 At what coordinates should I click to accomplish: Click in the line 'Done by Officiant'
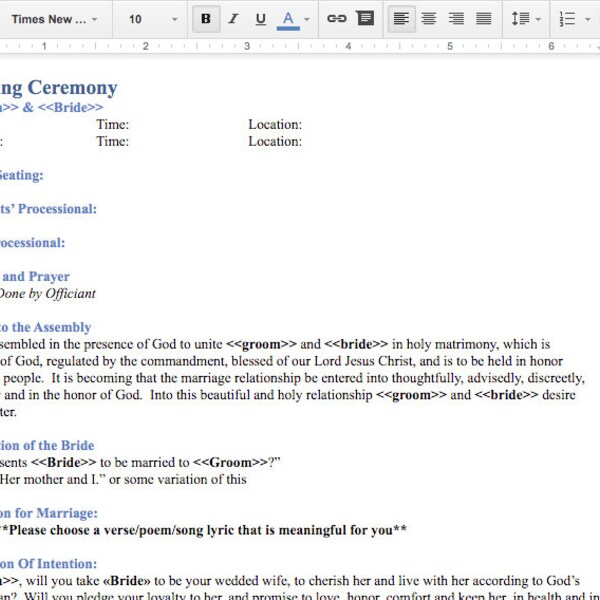(x=47, y=293)
